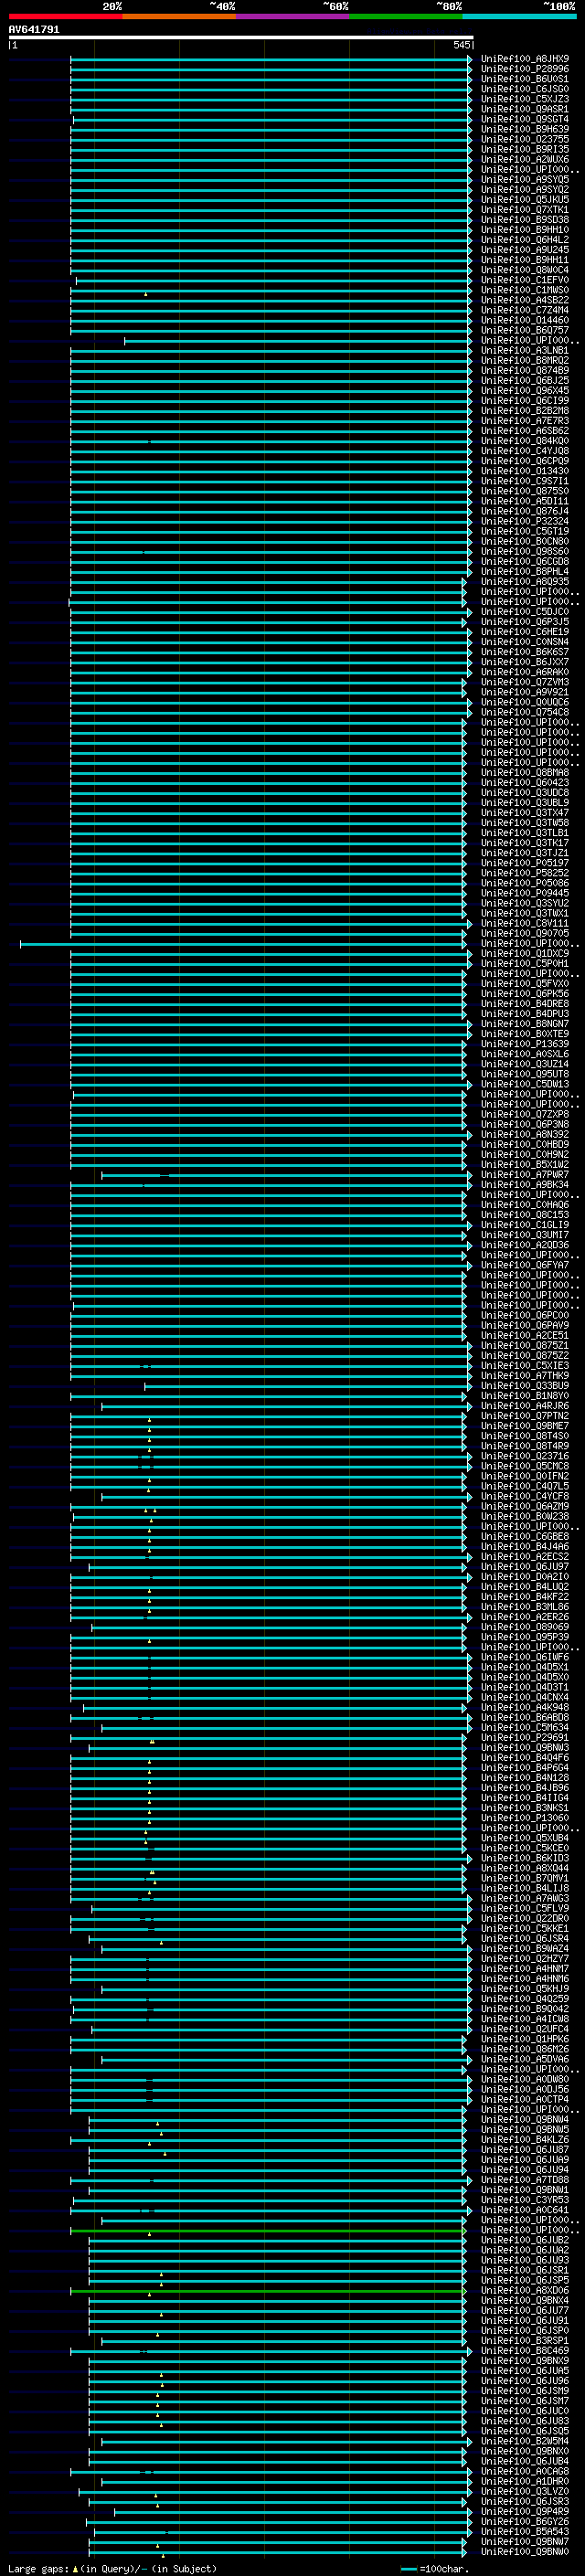The image size is (585, 2576).
Task: Select the UniRef100_B9SD38 label
Action: [524, 220]
